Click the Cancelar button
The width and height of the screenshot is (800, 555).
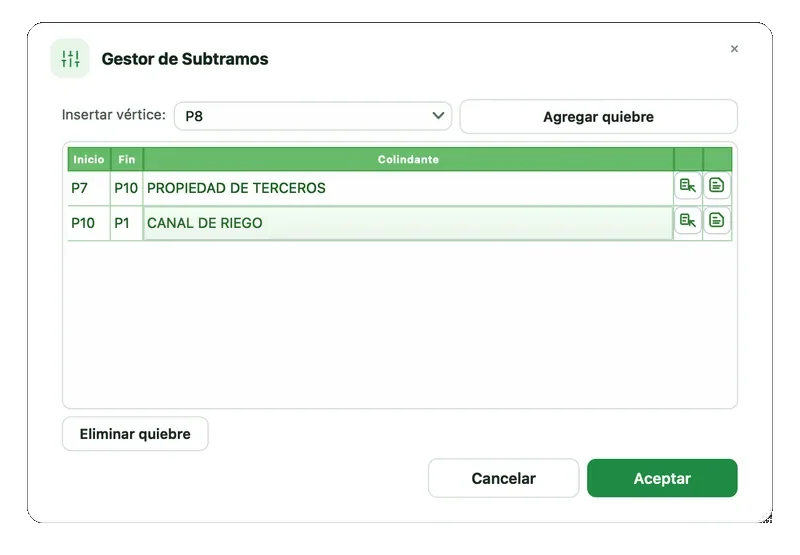coord(504,478)
